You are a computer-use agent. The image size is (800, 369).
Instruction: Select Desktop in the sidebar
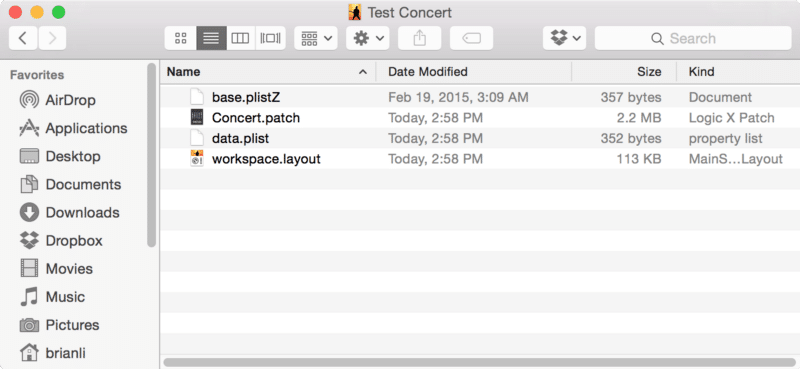pos(60,156)
